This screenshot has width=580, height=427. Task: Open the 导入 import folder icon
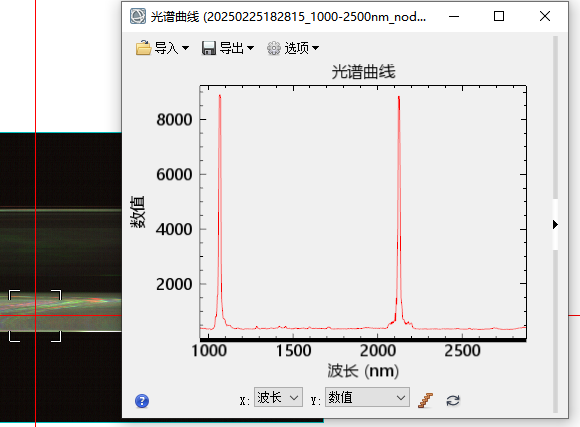(x=143, y=48)
